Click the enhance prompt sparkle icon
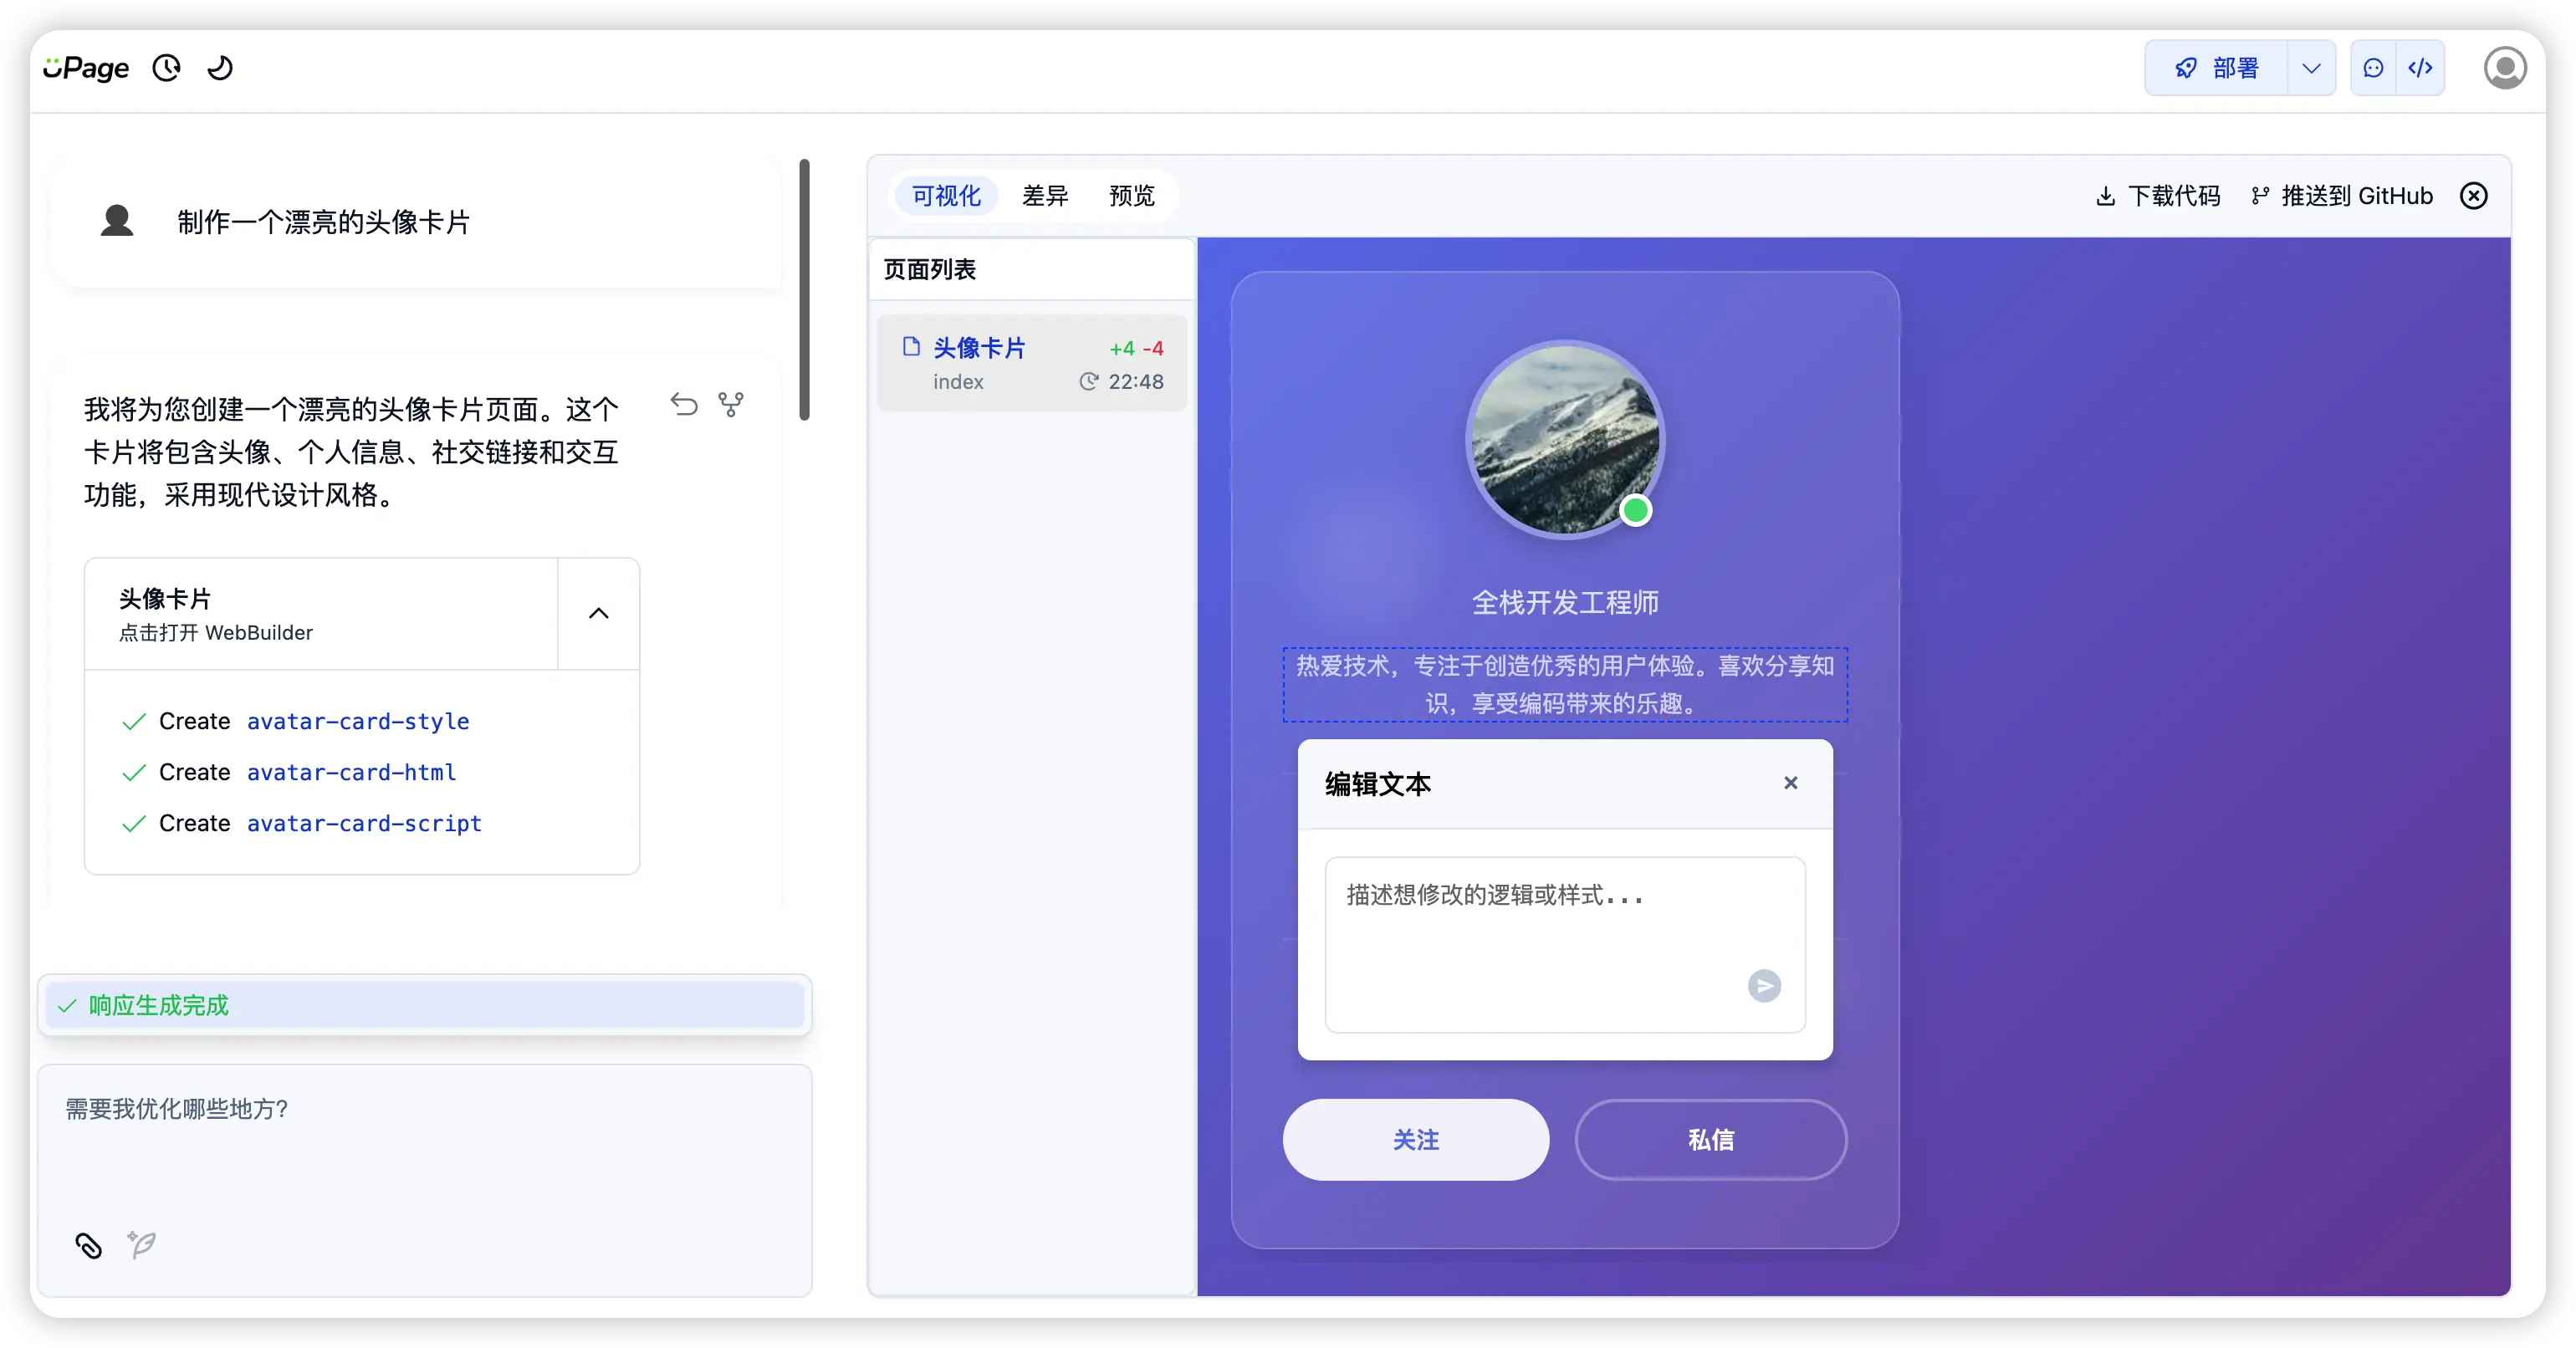Viewport: 2576px width, 1348px height. 142,1245
